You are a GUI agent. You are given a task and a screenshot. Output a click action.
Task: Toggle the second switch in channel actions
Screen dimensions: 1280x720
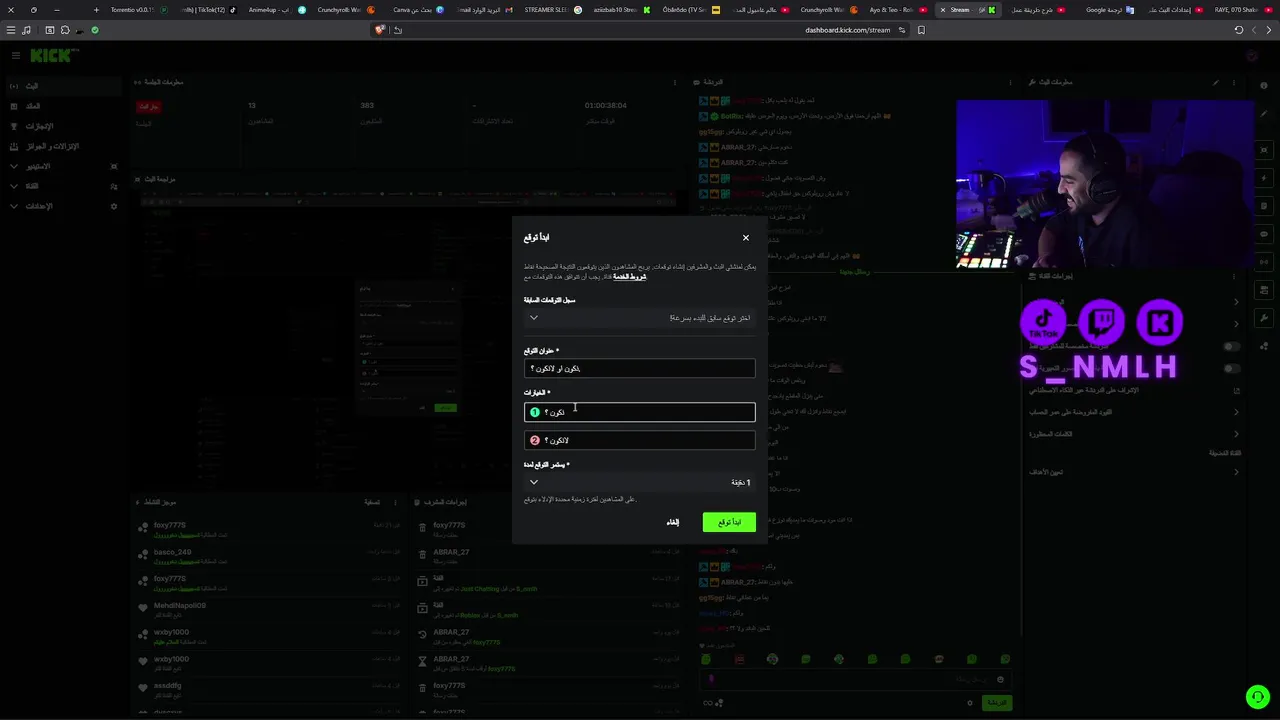pos(1232,368)
